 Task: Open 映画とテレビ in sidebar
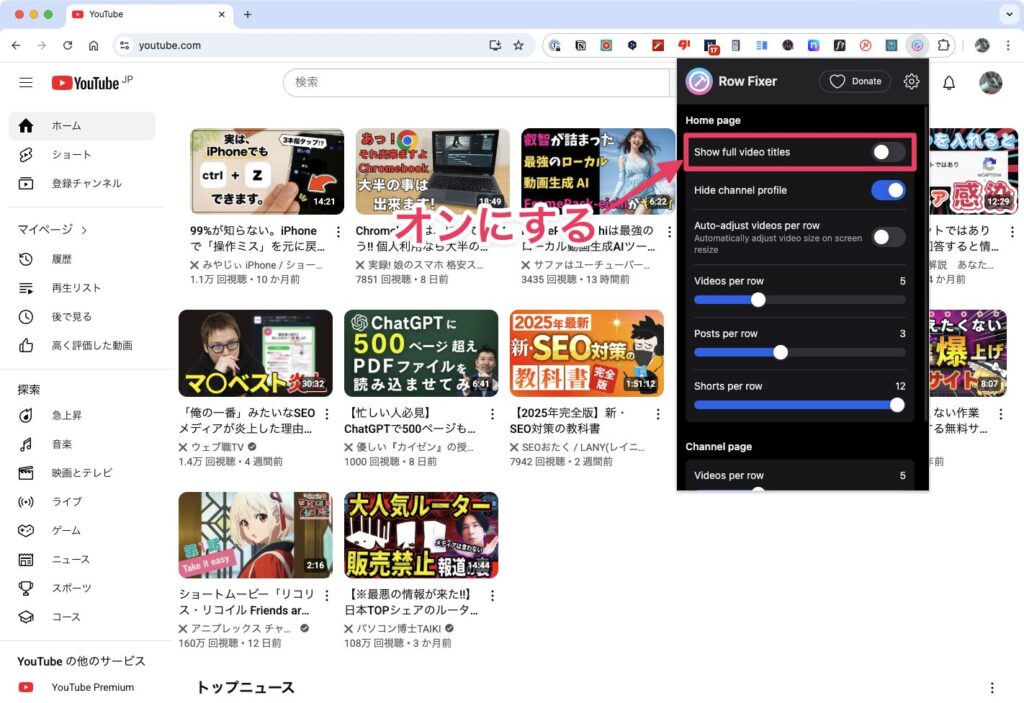[82, 472]
